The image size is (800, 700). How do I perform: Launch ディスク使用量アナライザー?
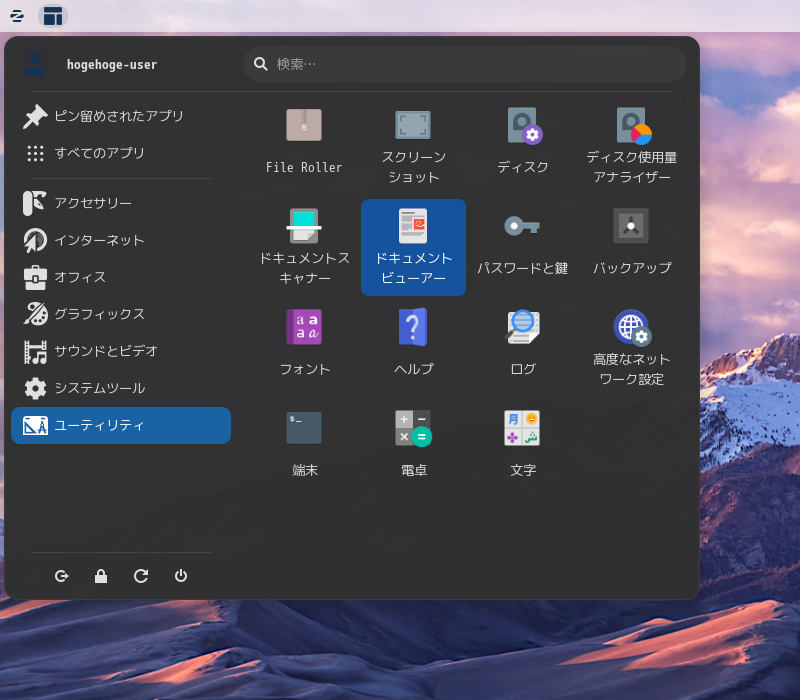click(632, 144)
